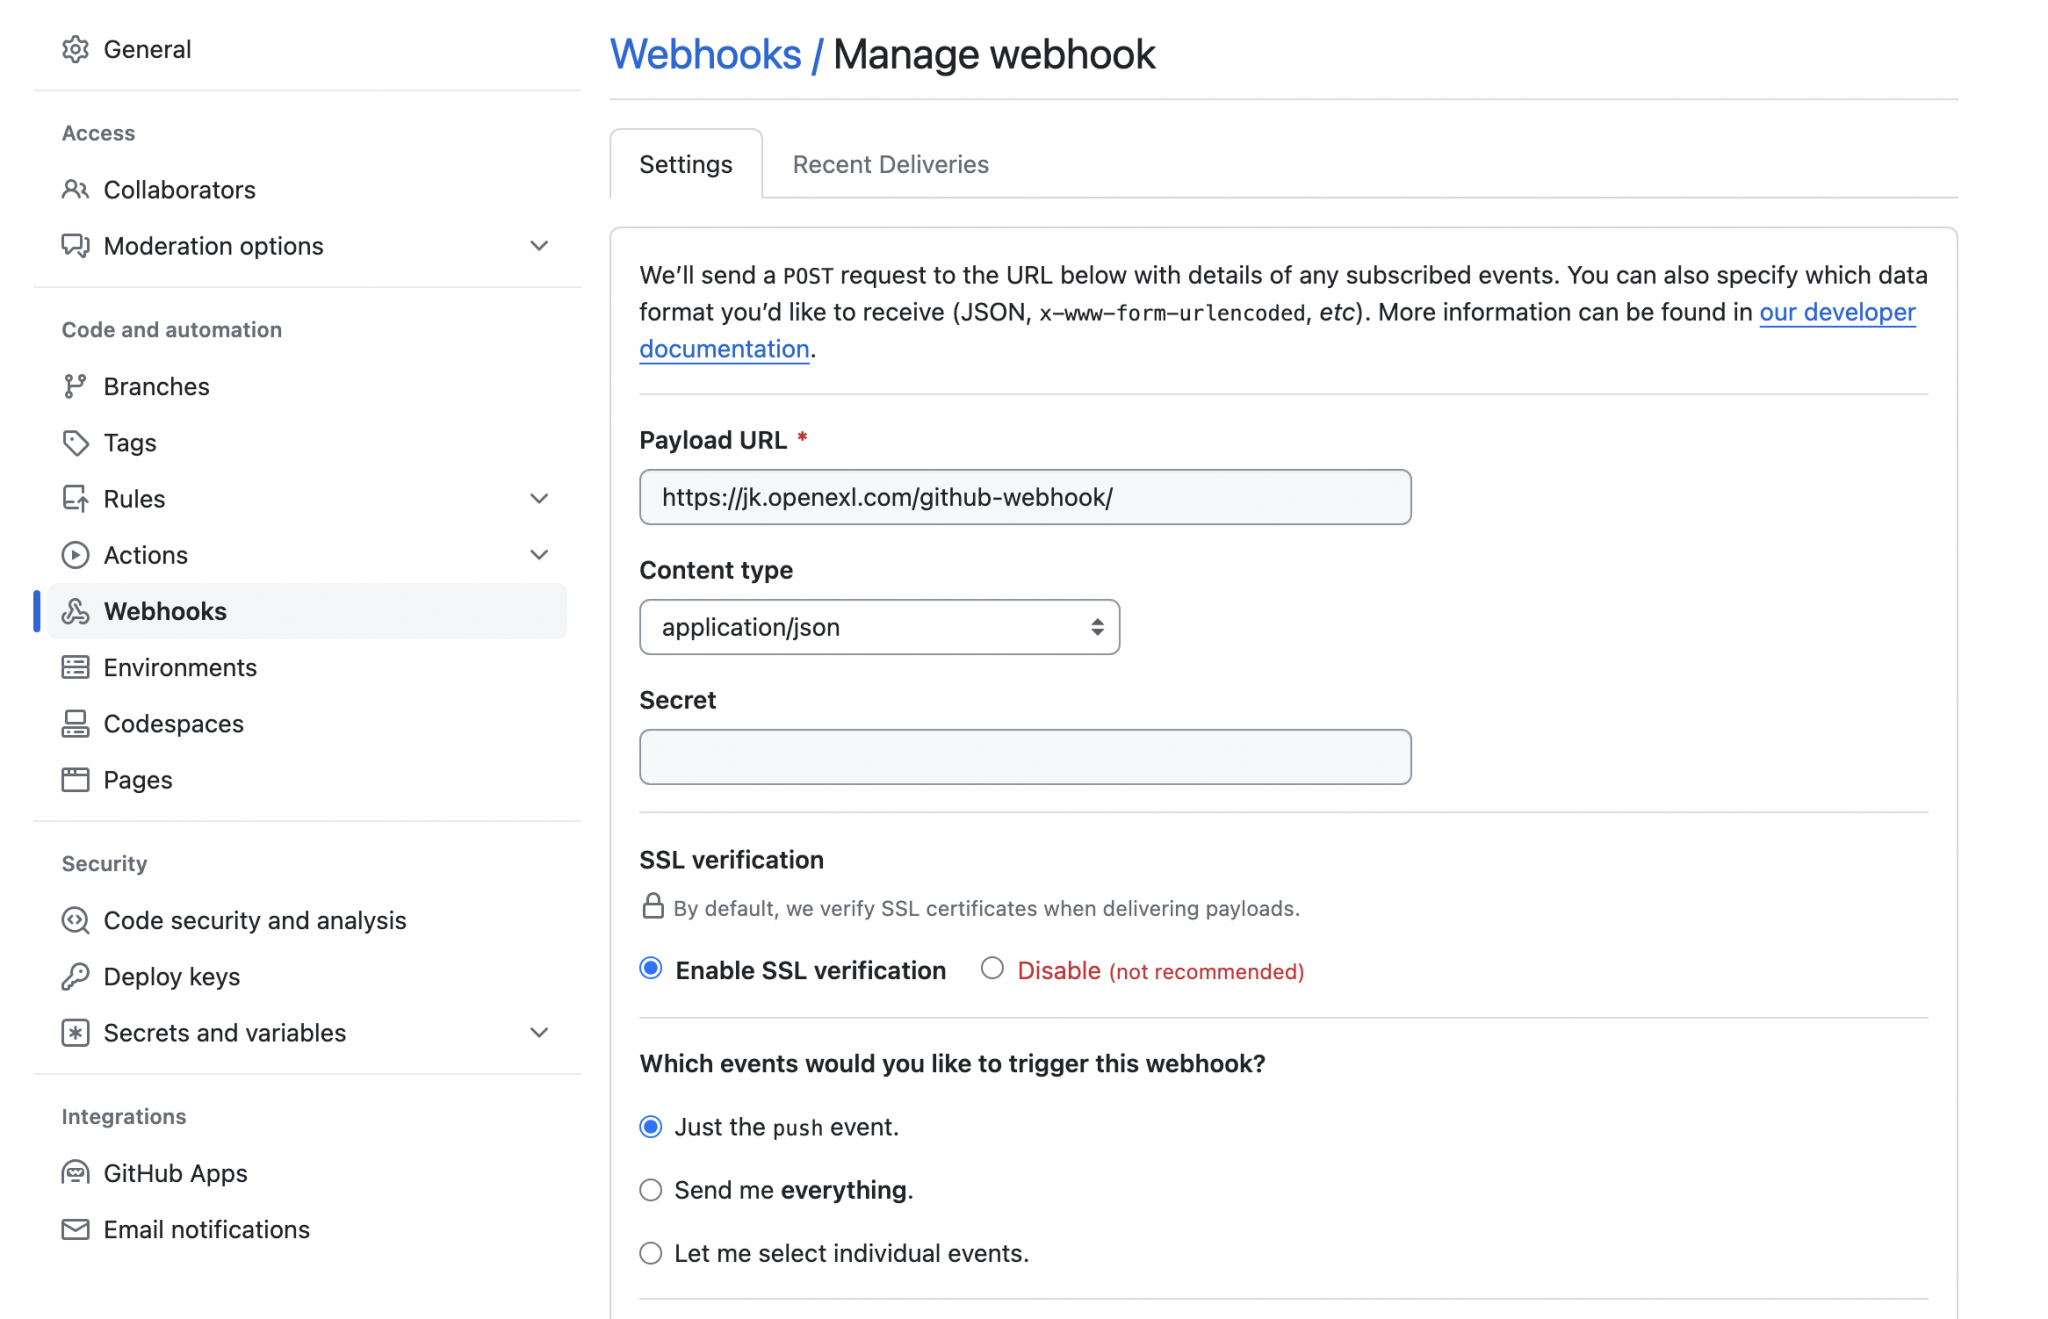Image resolution: width=2048 pixels, height=1319 pixels.
Task: Select the Deploy keys key icon
Action: (x=76, y=976)
